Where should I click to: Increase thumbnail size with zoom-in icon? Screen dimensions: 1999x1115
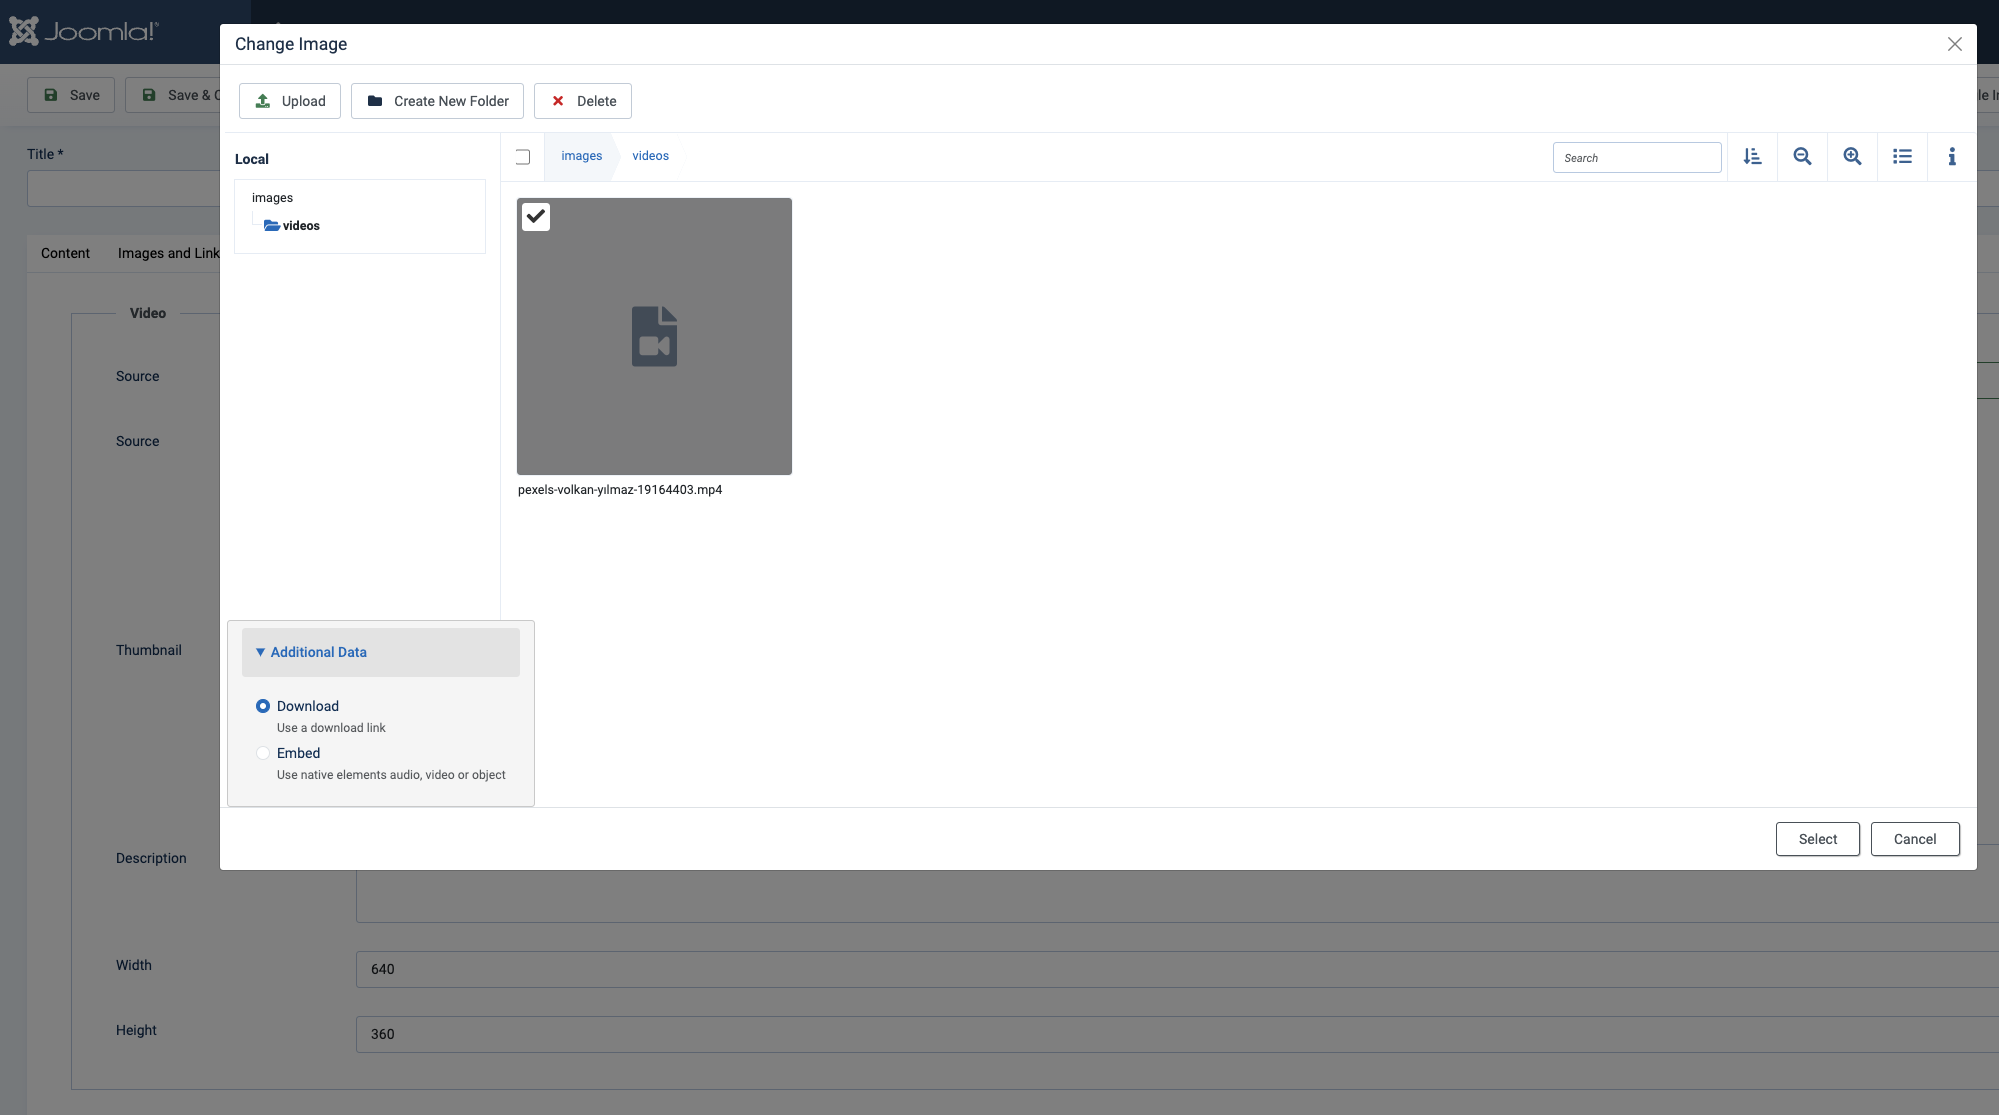[x=1852, y=157]
